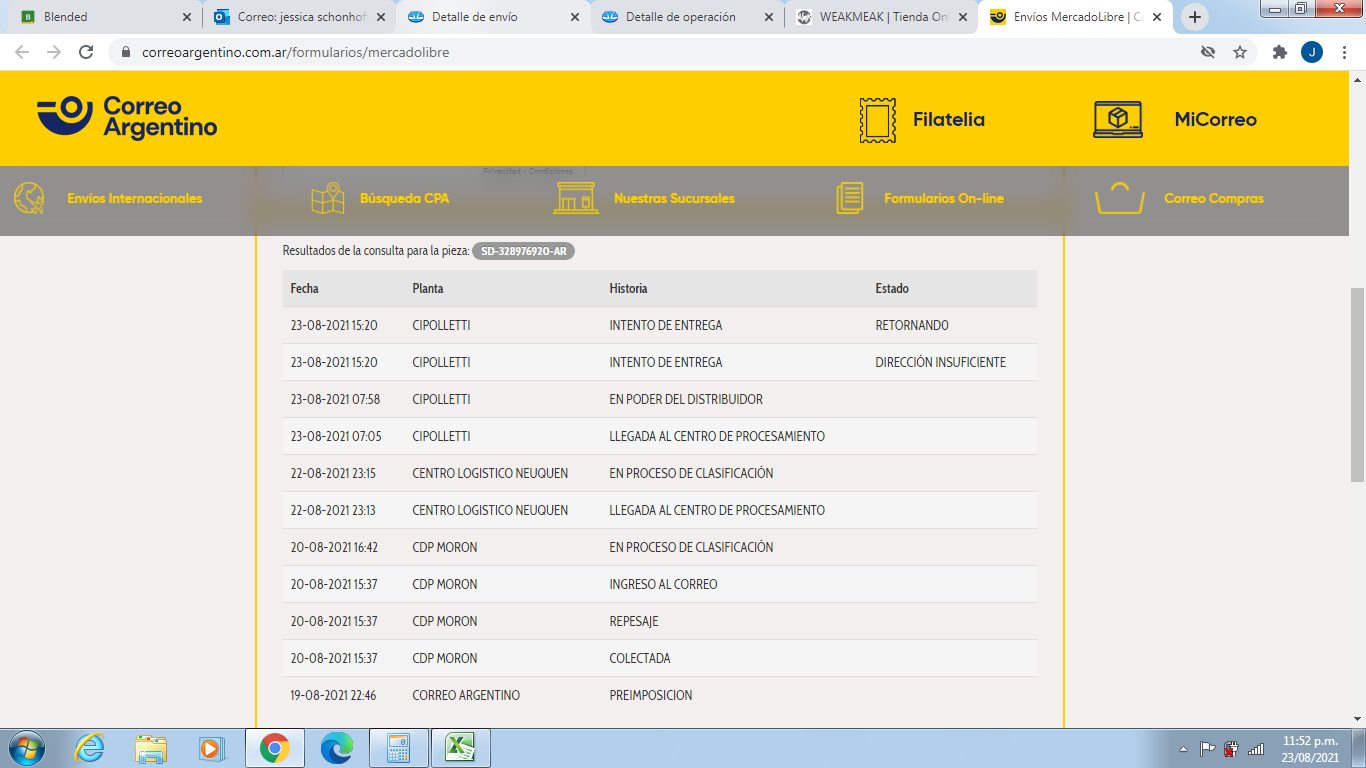Reload the page
Screen dimensions: 1366x768
click(86, 52)
